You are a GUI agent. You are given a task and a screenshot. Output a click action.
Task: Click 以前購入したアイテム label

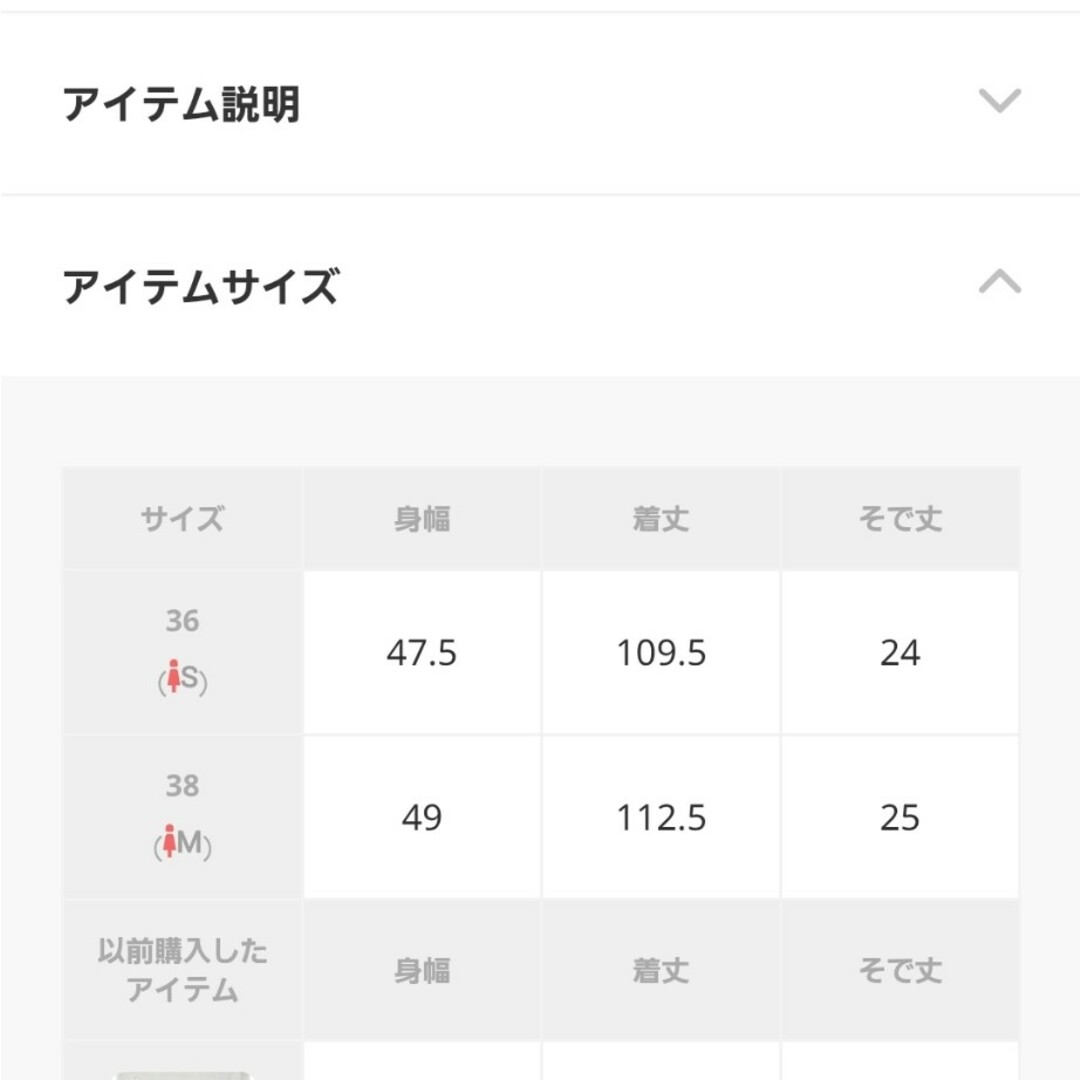click(183, 970)
